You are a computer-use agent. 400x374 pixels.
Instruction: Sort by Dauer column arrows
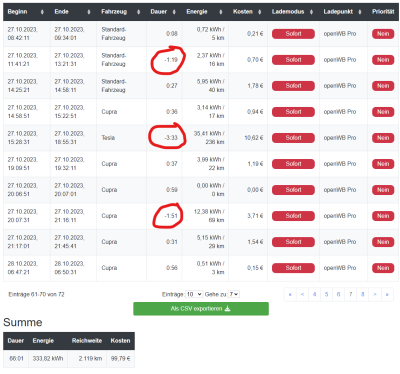click(x=174, y=12)
